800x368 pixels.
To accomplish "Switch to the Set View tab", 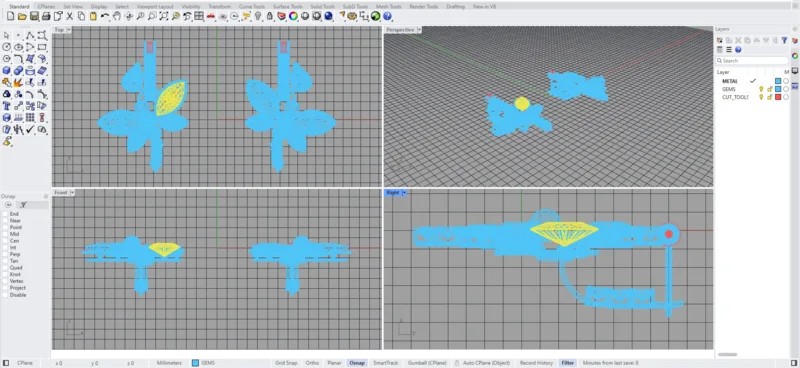I will [73, 7].
